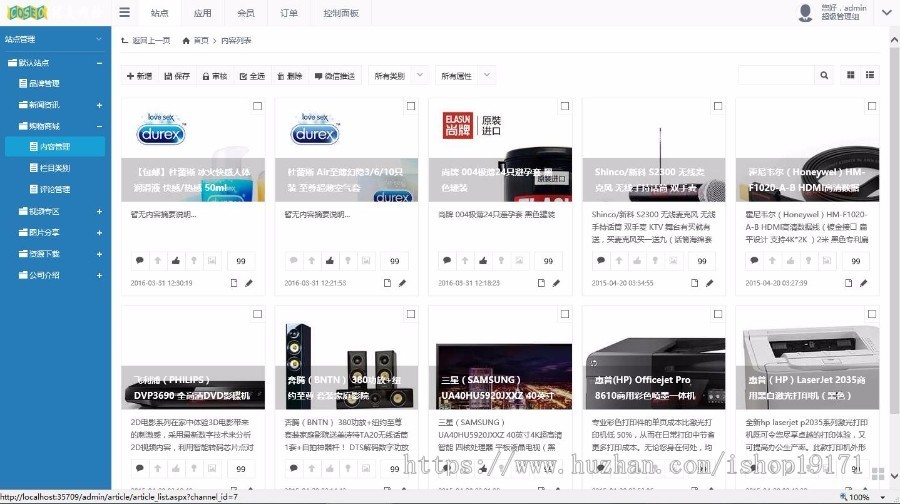Click the 新增 add button
900x504 pixels.
(139, 76)
